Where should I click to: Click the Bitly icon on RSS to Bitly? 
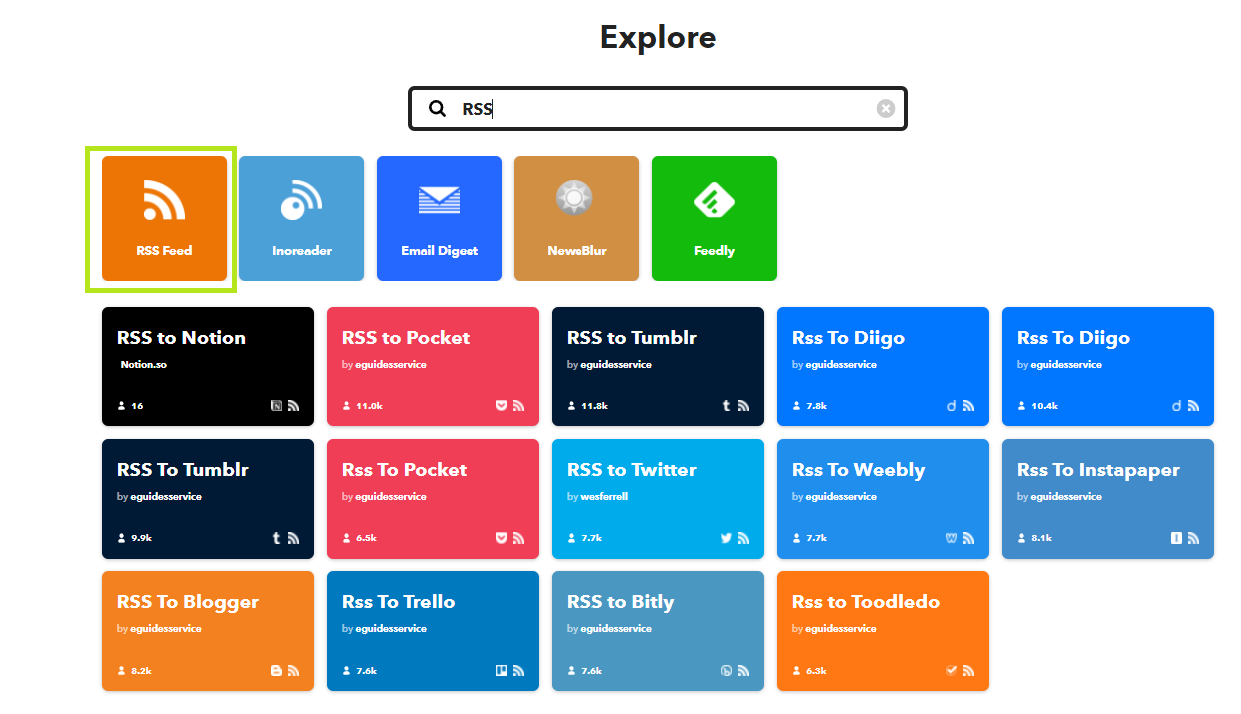pyautogui.click(x=727, y=670)
